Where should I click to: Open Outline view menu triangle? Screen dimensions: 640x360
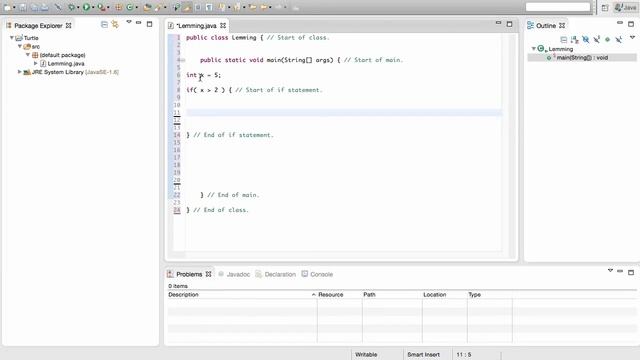pyautogui.click(x=632, y=38)
